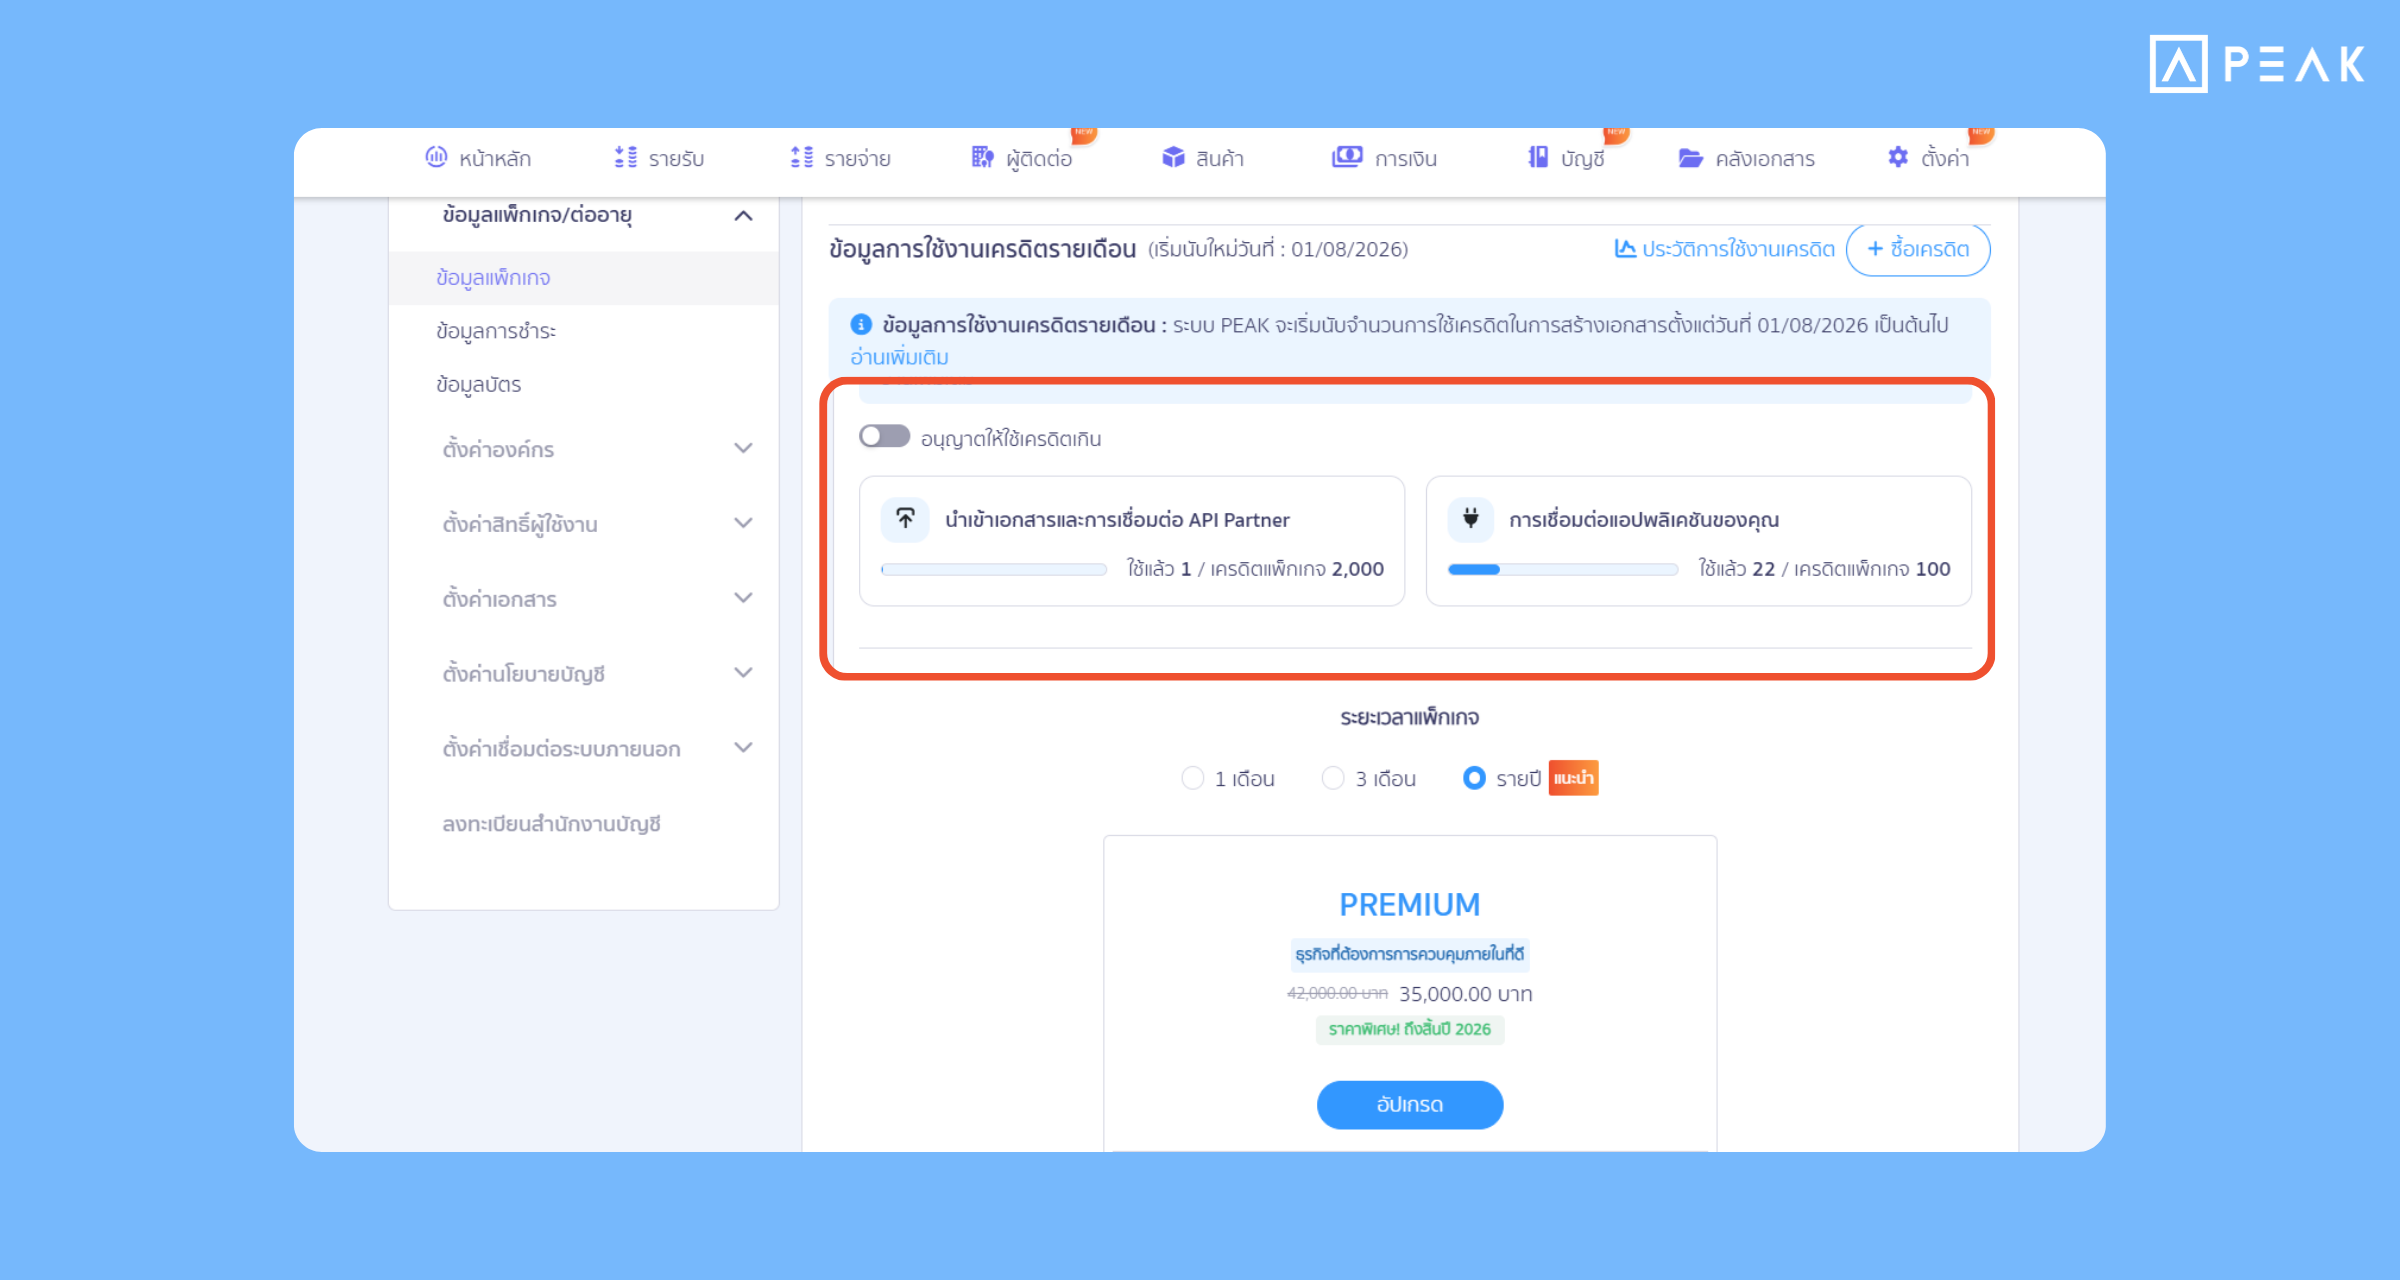Open the ผู้ติดต่อ menu
2400x1280 pixels.
[1022, 158]
